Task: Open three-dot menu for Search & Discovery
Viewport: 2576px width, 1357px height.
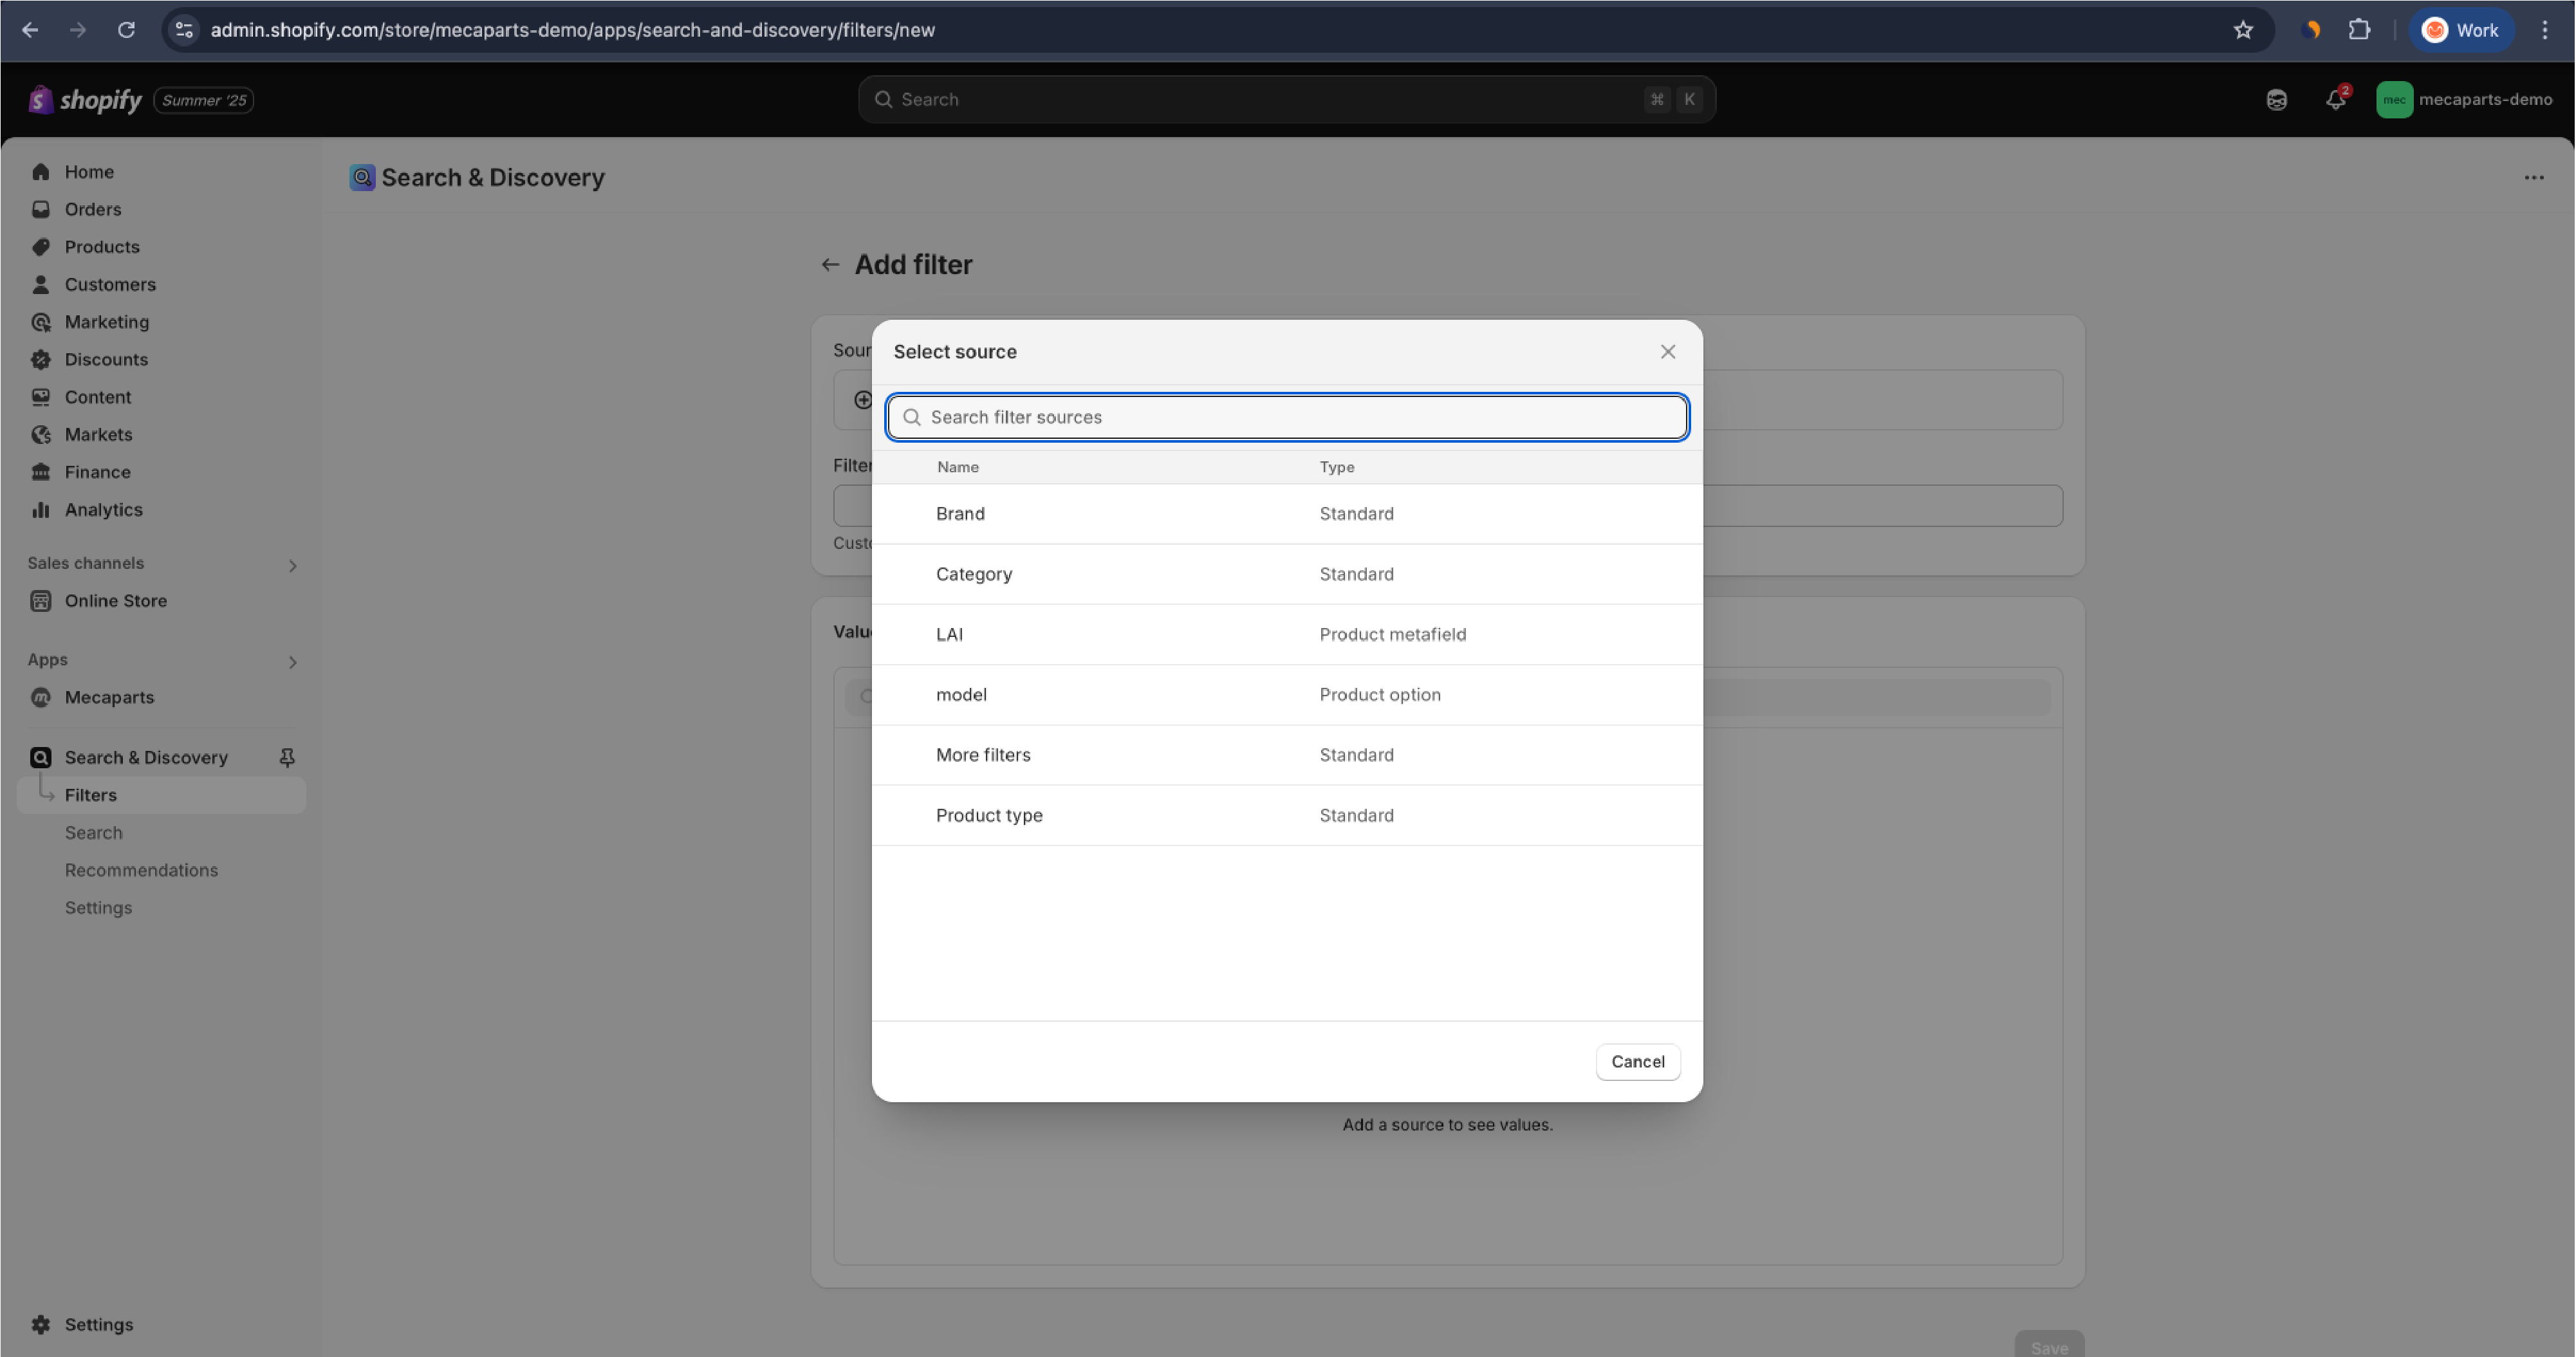Action: 2533,178
